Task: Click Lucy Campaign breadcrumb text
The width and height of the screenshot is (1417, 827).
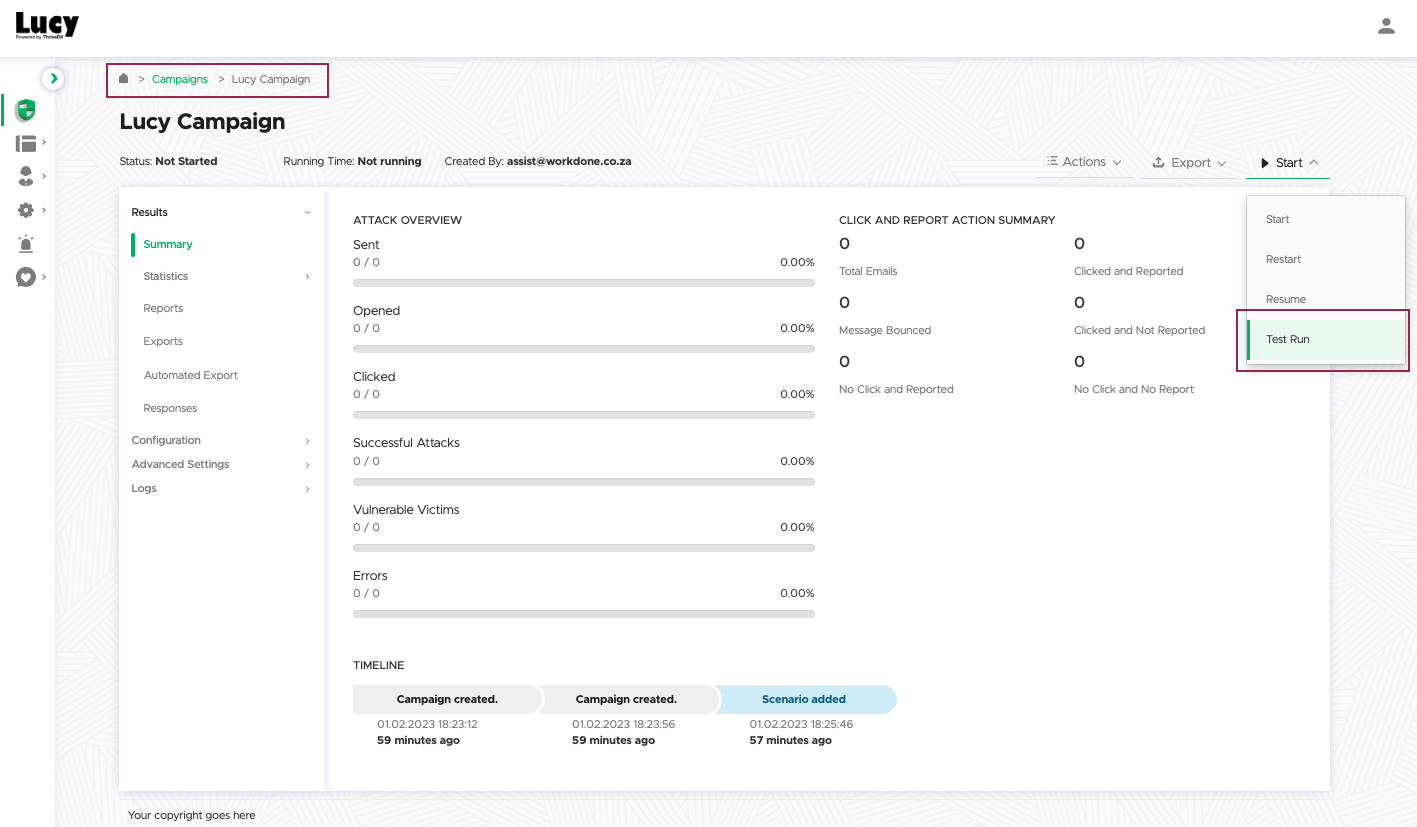Action: (271, 79)
